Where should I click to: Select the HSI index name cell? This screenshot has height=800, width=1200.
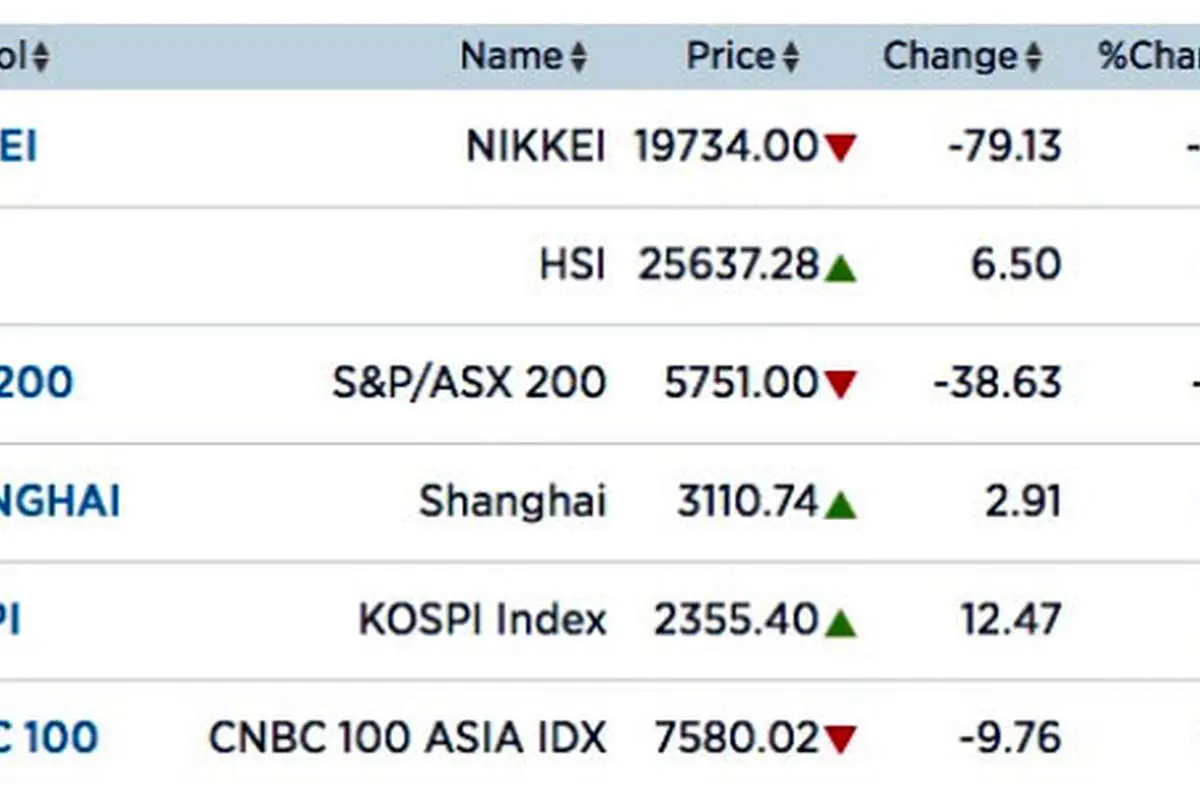coord(572,265)
